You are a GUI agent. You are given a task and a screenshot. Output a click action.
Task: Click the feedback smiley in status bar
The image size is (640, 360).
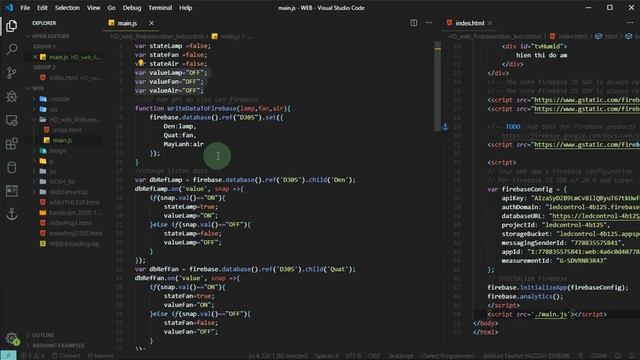coord(618,356)
